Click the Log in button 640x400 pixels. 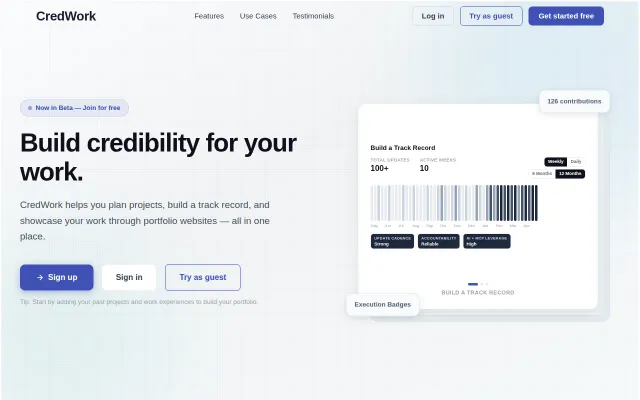[x=433, y=16]
